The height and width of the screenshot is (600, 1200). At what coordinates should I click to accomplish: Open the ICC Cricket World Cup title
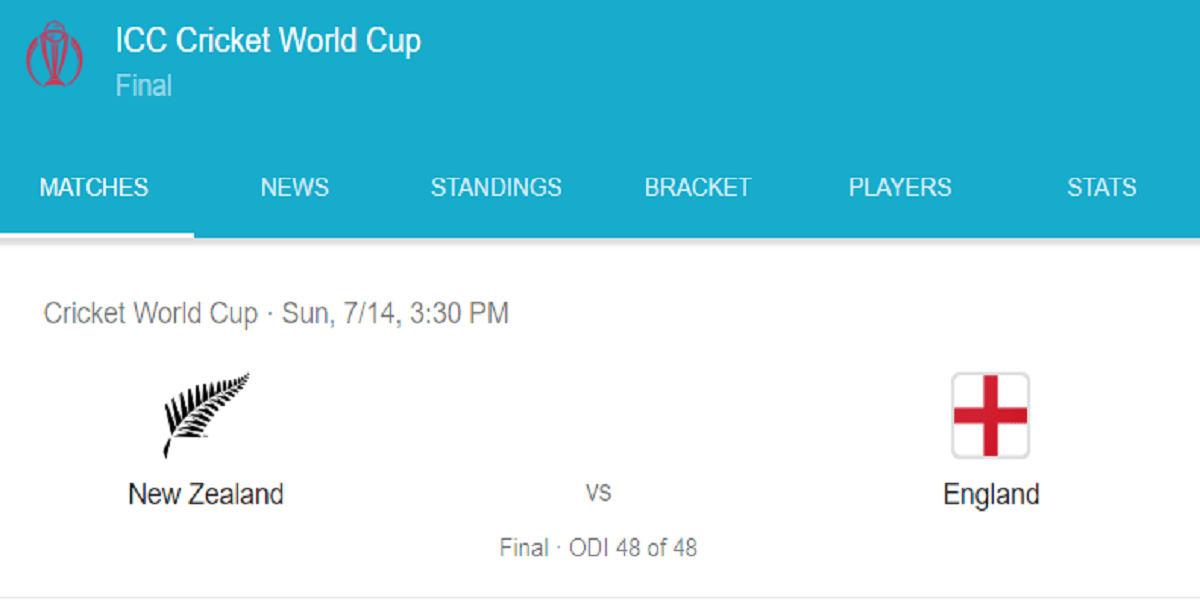click(x=268, y=41)
